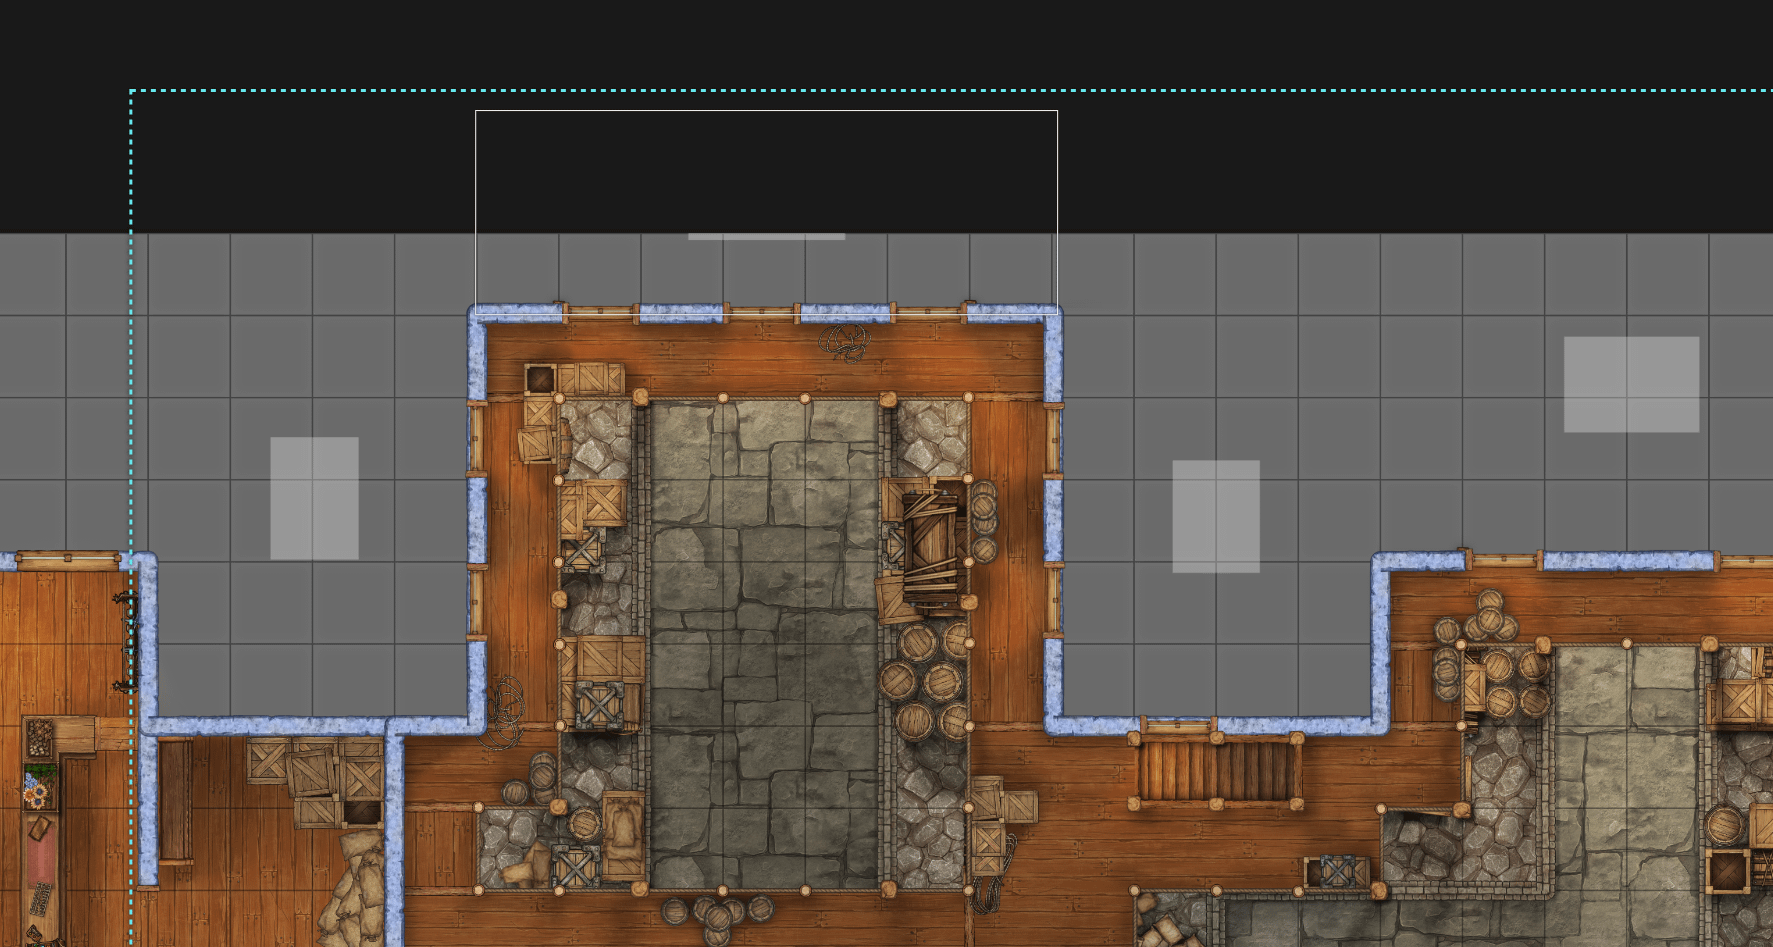Select the open empty crate in the central room
The height and width of the screenshot is (947, 1773).
coord(540,379)
